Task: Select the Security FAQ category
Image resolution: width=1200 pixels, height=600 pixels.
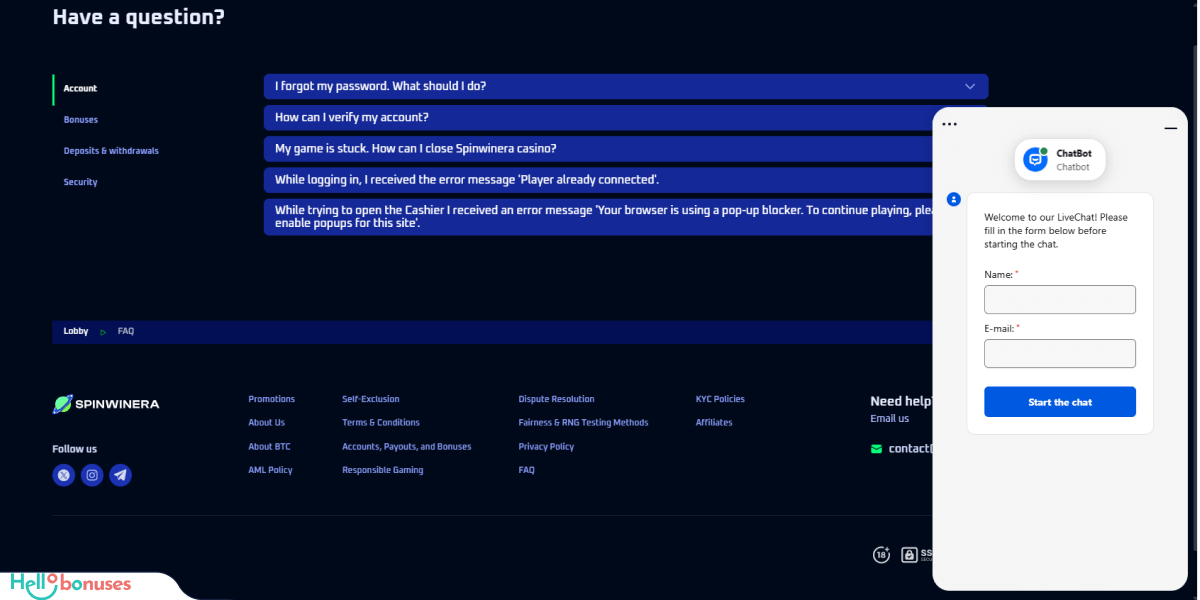Action: click(x=81, y=182)
